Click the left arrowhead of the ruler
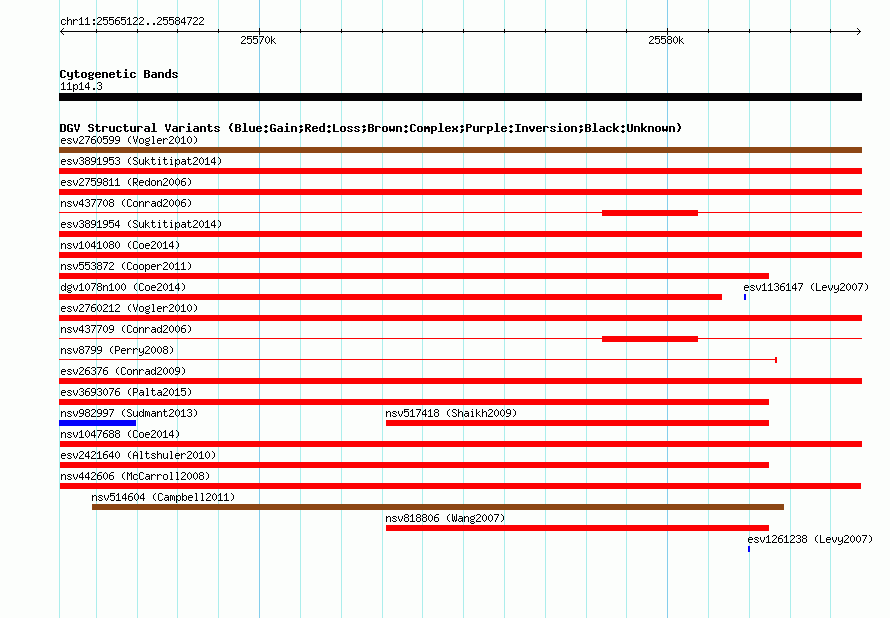The image size is (890, 618). [x=62, y=31]
